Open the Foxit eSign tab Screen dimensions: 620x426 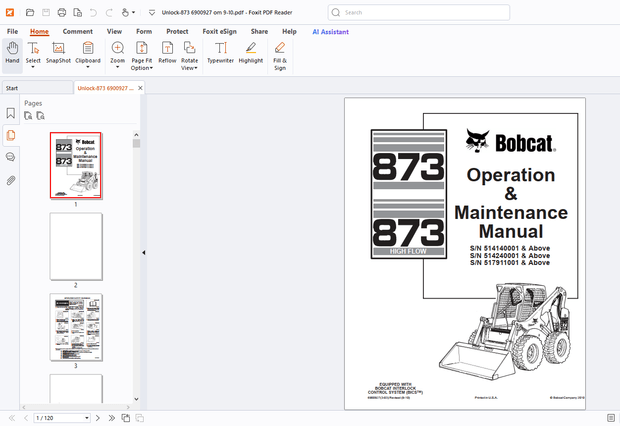(219, 32)
